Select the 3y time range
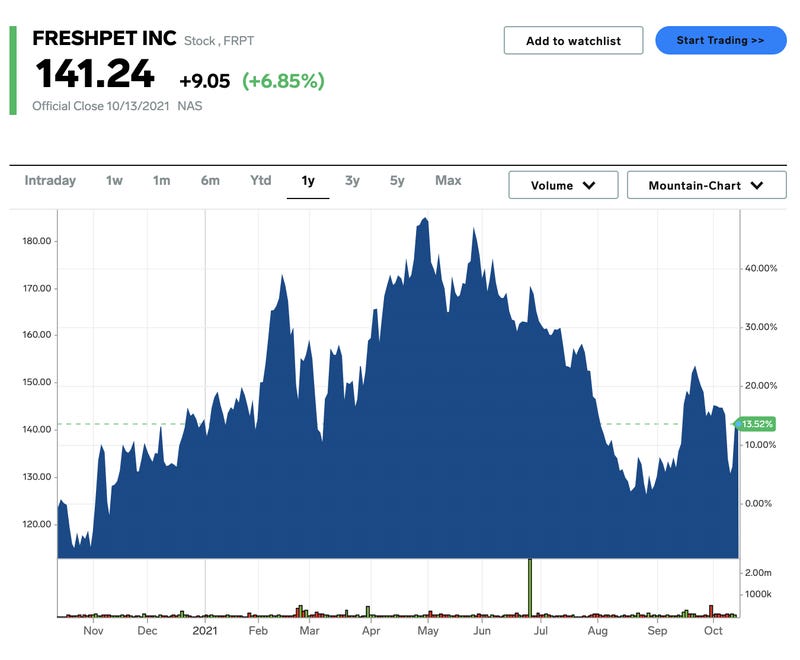 (352, 181)
